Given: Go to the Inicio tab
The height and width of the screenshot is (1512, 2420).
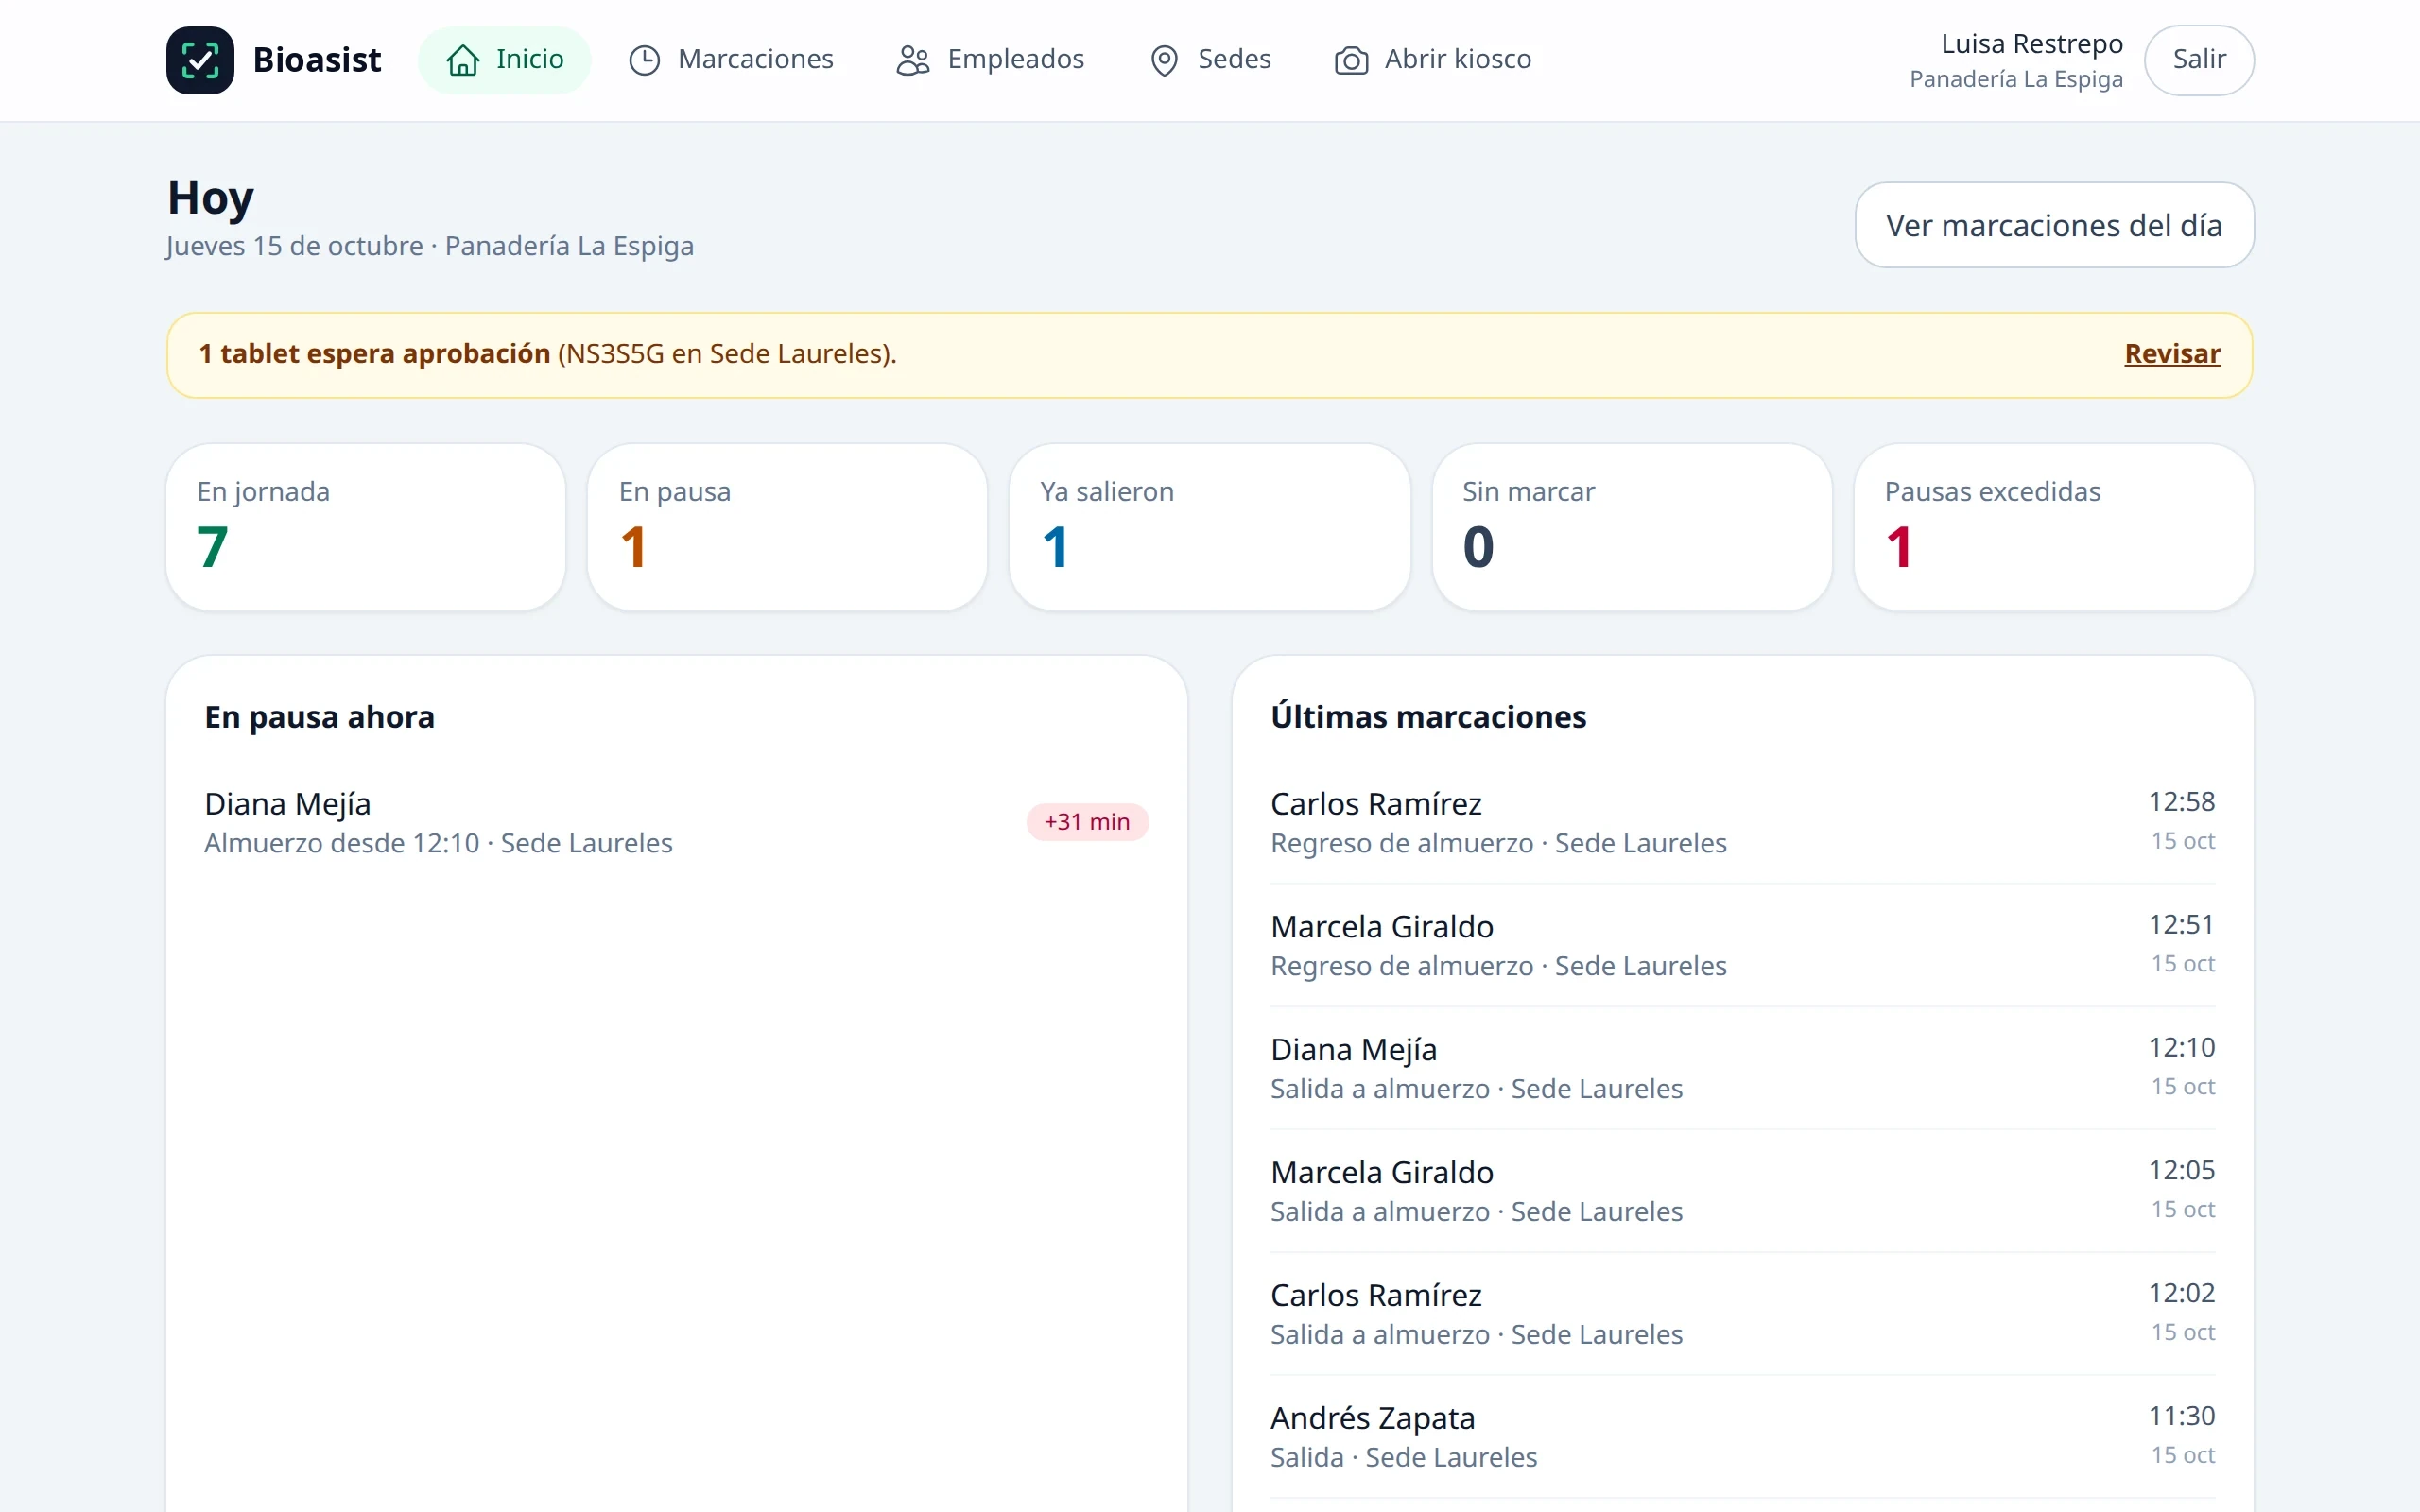Looking at the screenshot, I should coord(505,60).
